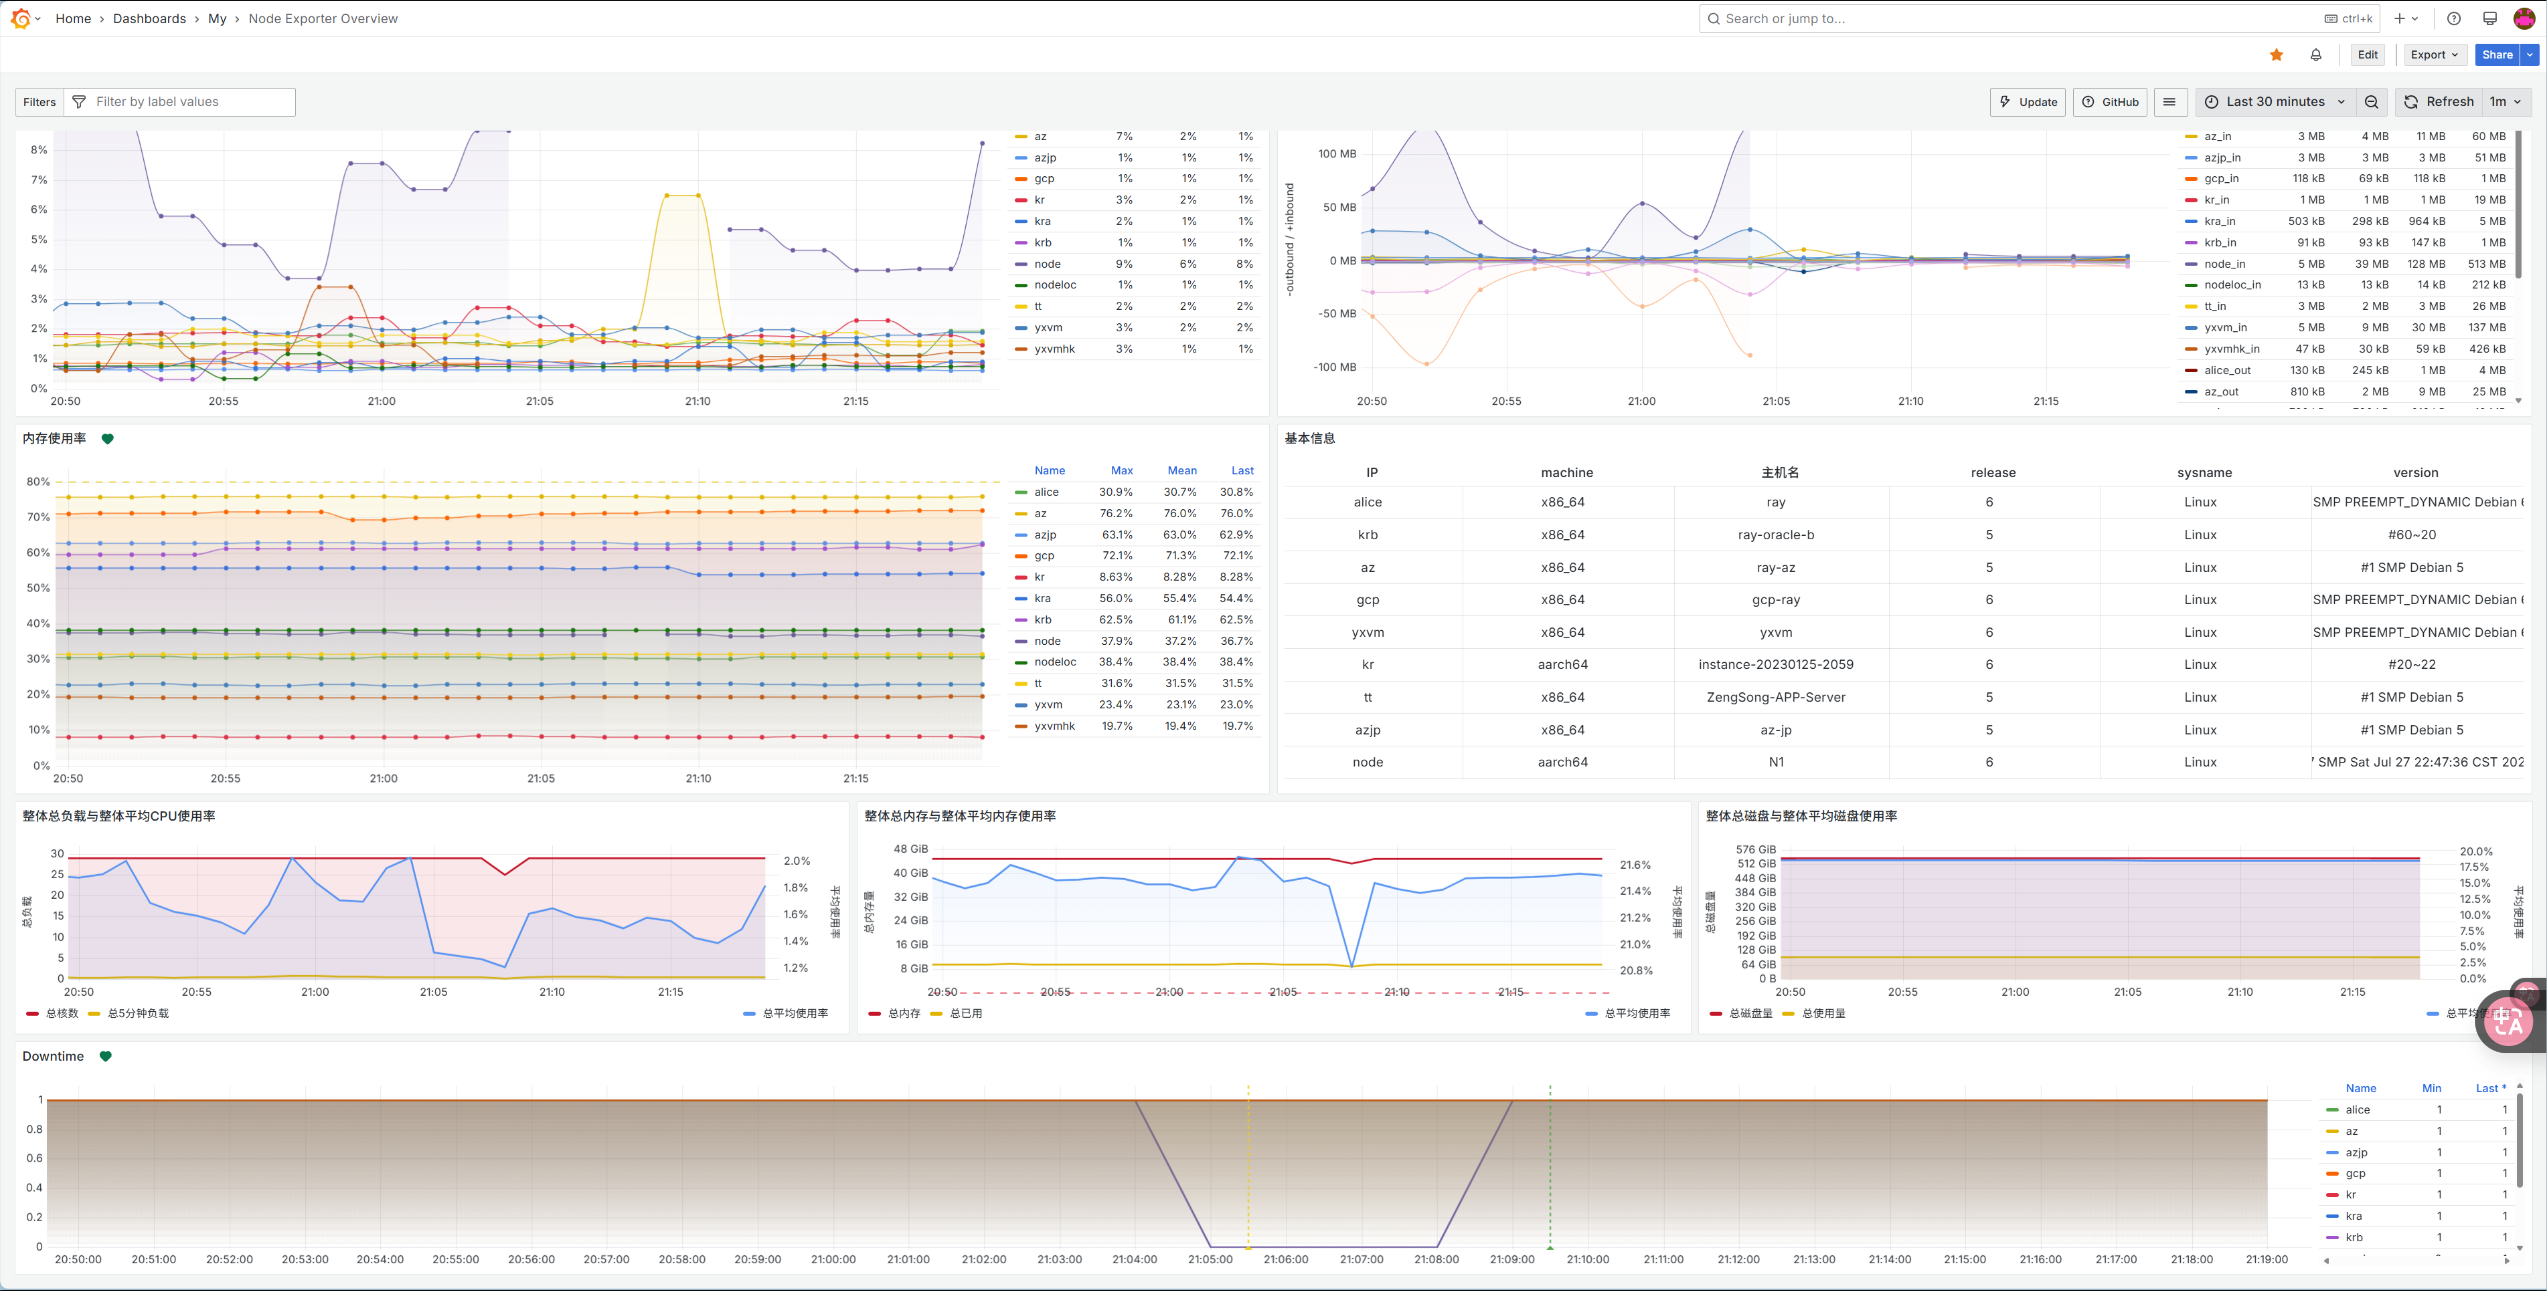Toggle node_in series in network legend
Image resolution: width=2547 pixels, height=1291 pixels.
click(2224, 264)
